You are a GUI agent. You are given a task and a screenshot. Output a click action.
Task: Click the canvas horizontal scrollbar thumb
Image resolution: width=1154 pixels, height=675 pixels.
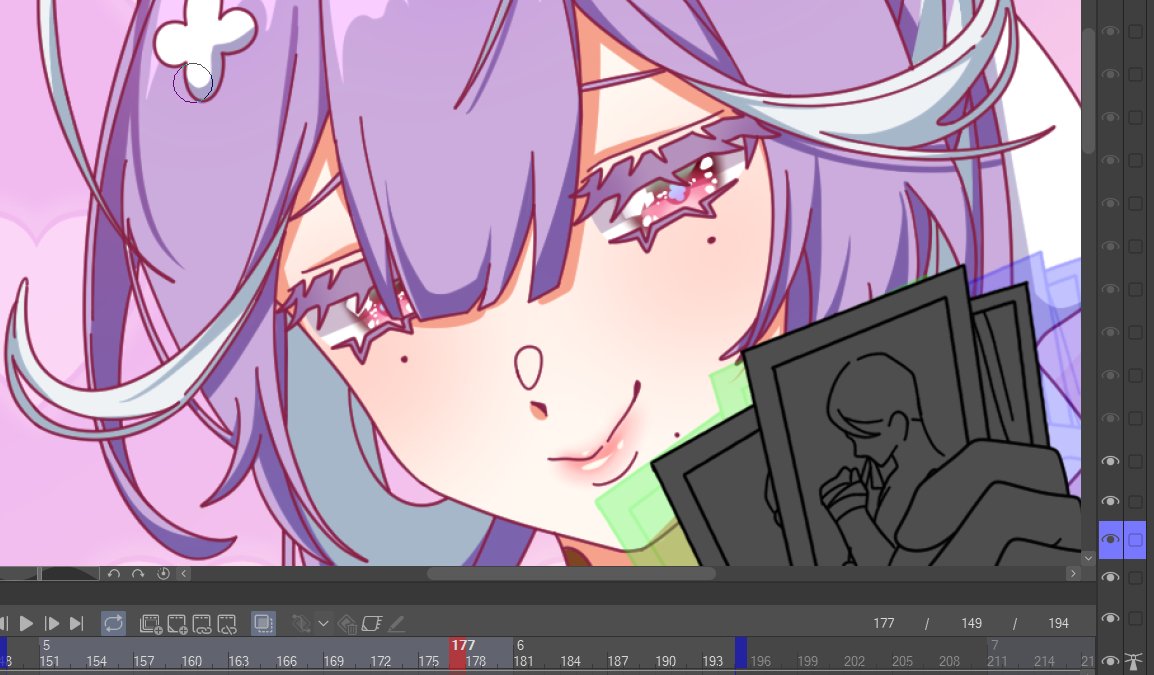tap(571, 573)
